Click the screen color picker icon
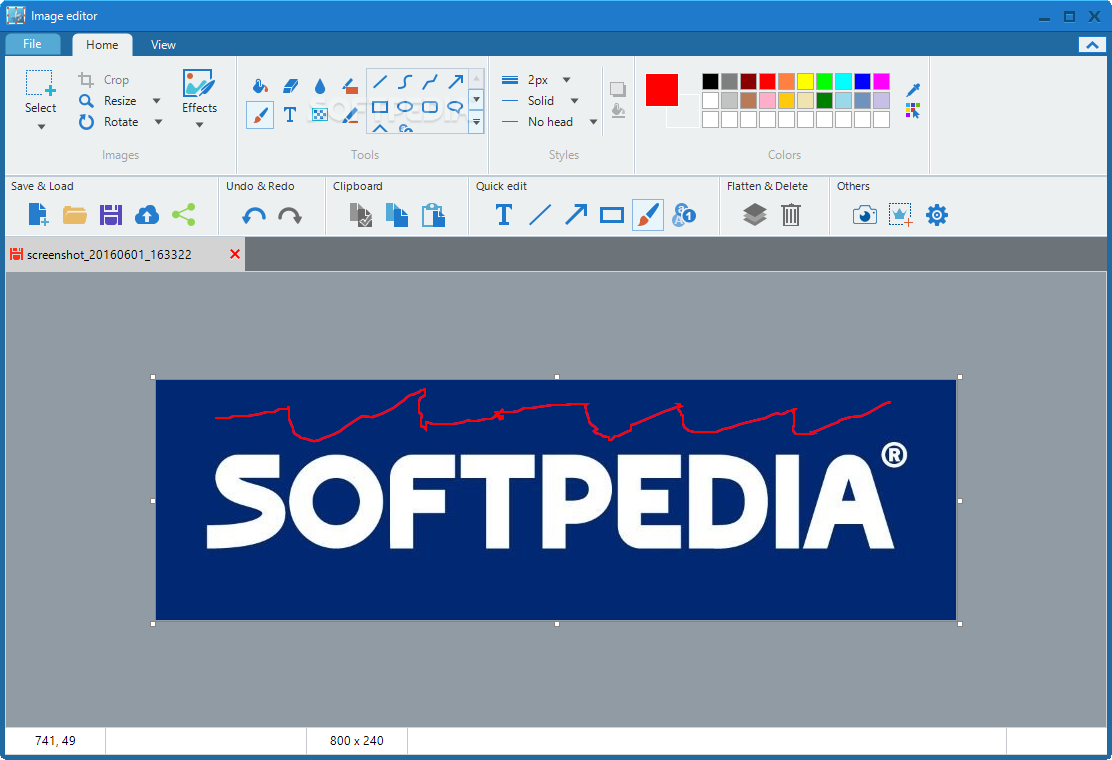The height and width of the screenshot is (760, 1112). (x=913, y=111)
